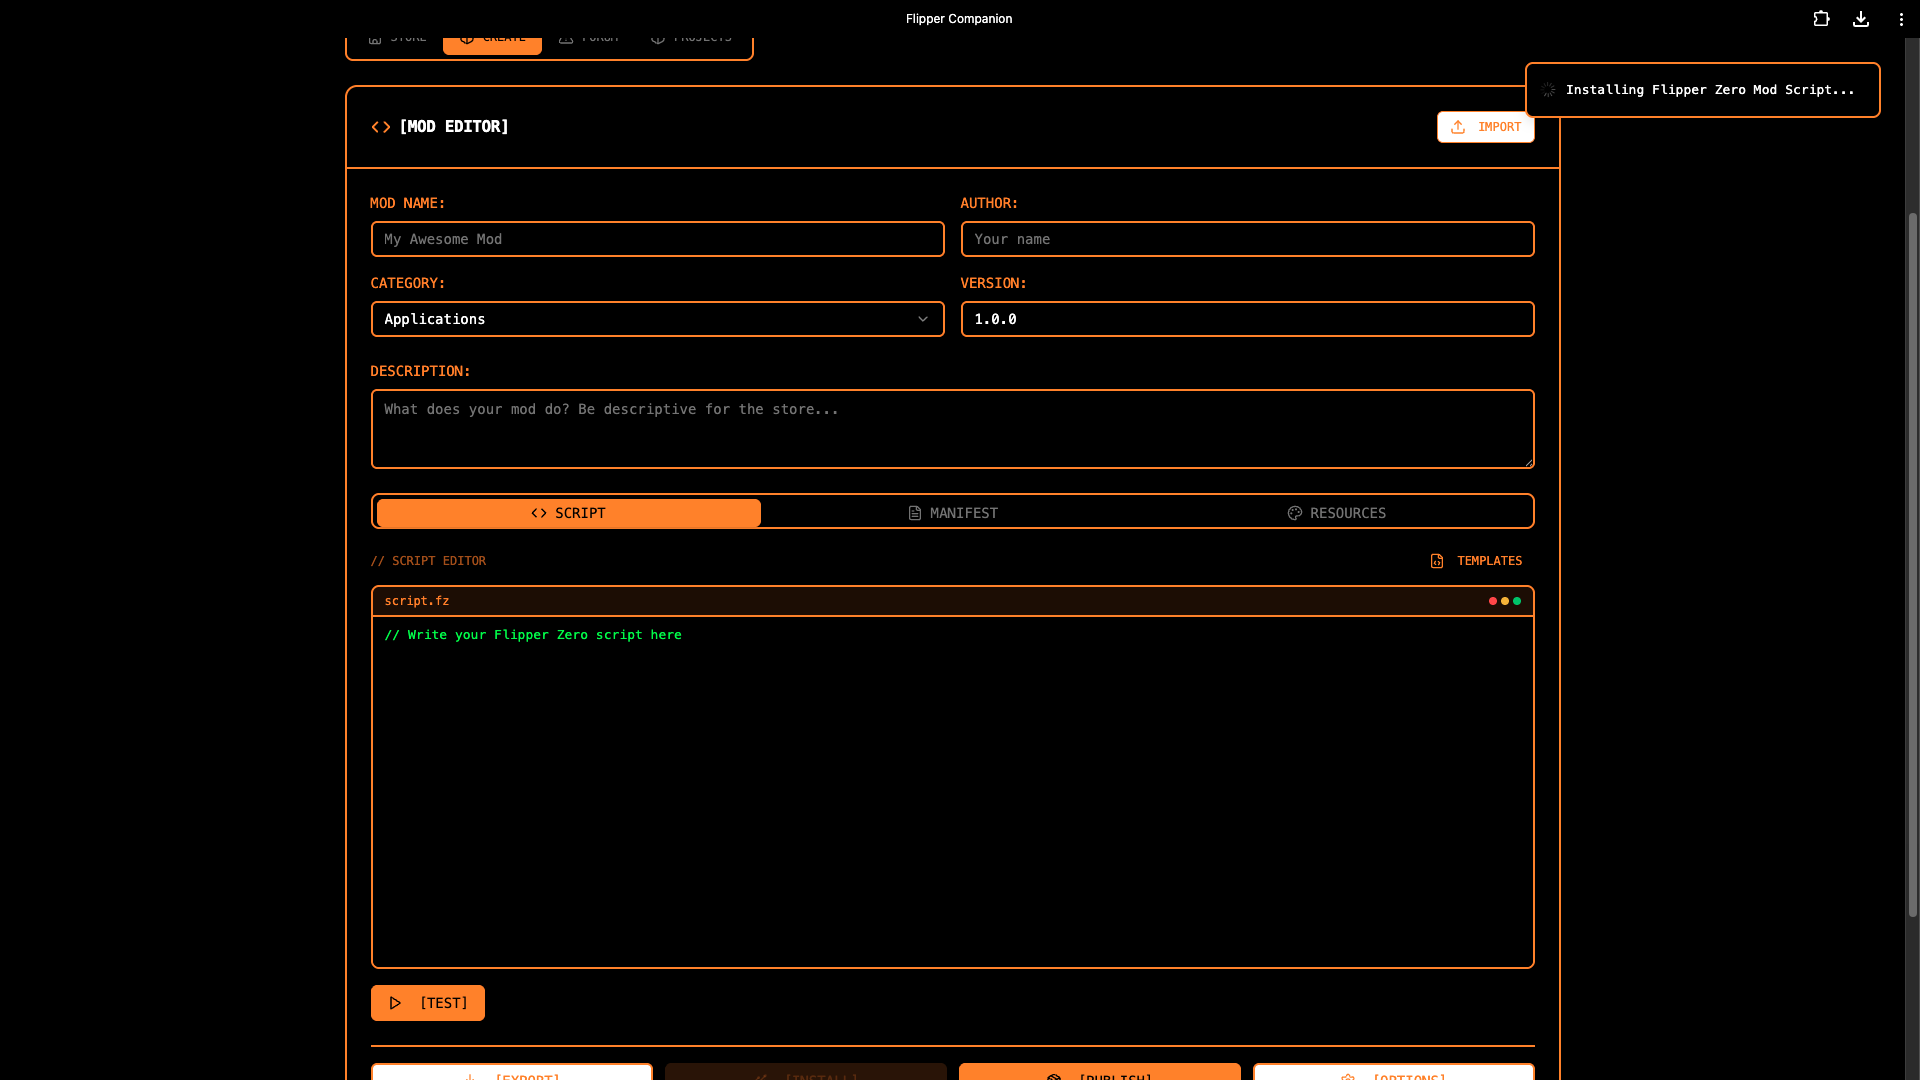1920x1080 pixels.
Task: Click the red dot in the script editor header
Action: tap(1493, 601)
